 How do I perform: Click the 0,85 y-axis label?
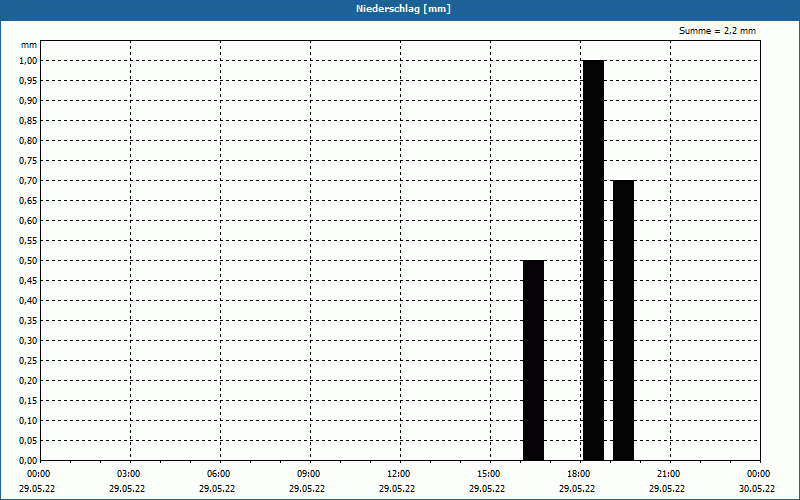pos(28,121)
